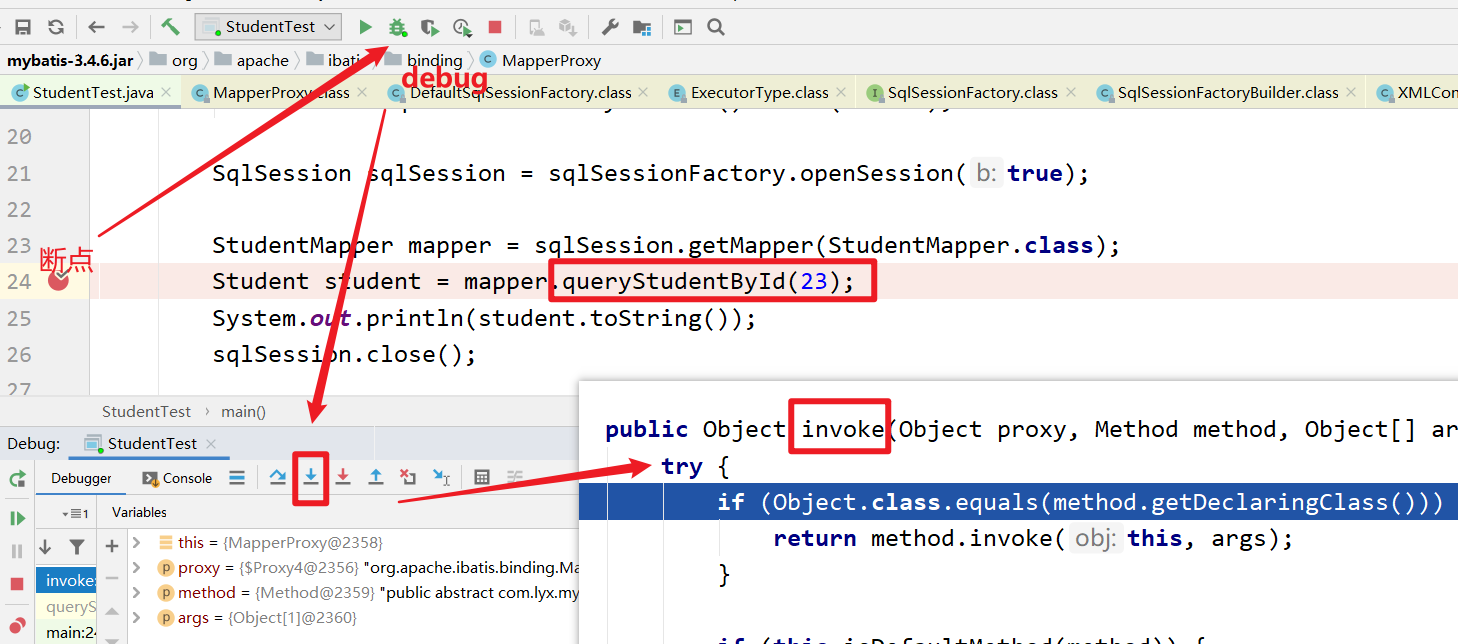This screenshot has height=644, width=1458.
Task: Open the thread selector dropdown
Action: tap(75, 513)
